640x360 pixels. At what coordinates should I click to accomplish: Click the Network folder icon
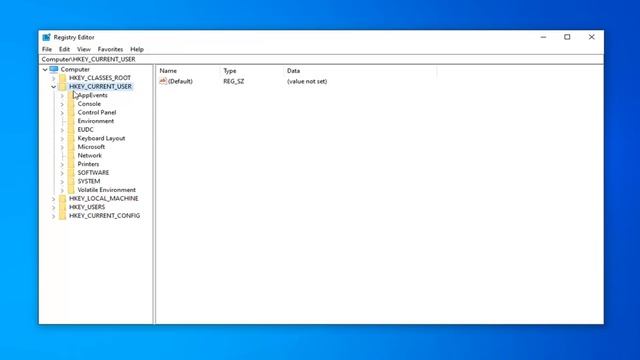click(x=71, y=155)
